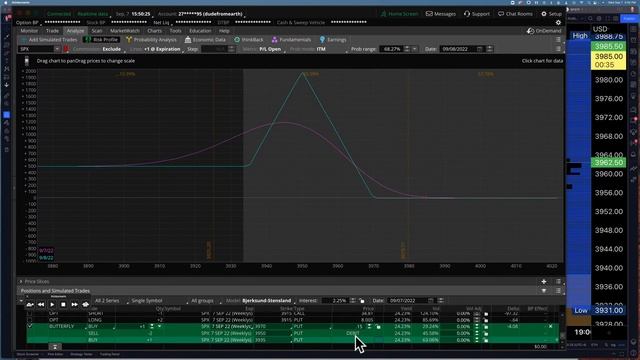The image size is (640, 360).
Task: Open Prob range dropdown arrow
Action: (414, 49)
